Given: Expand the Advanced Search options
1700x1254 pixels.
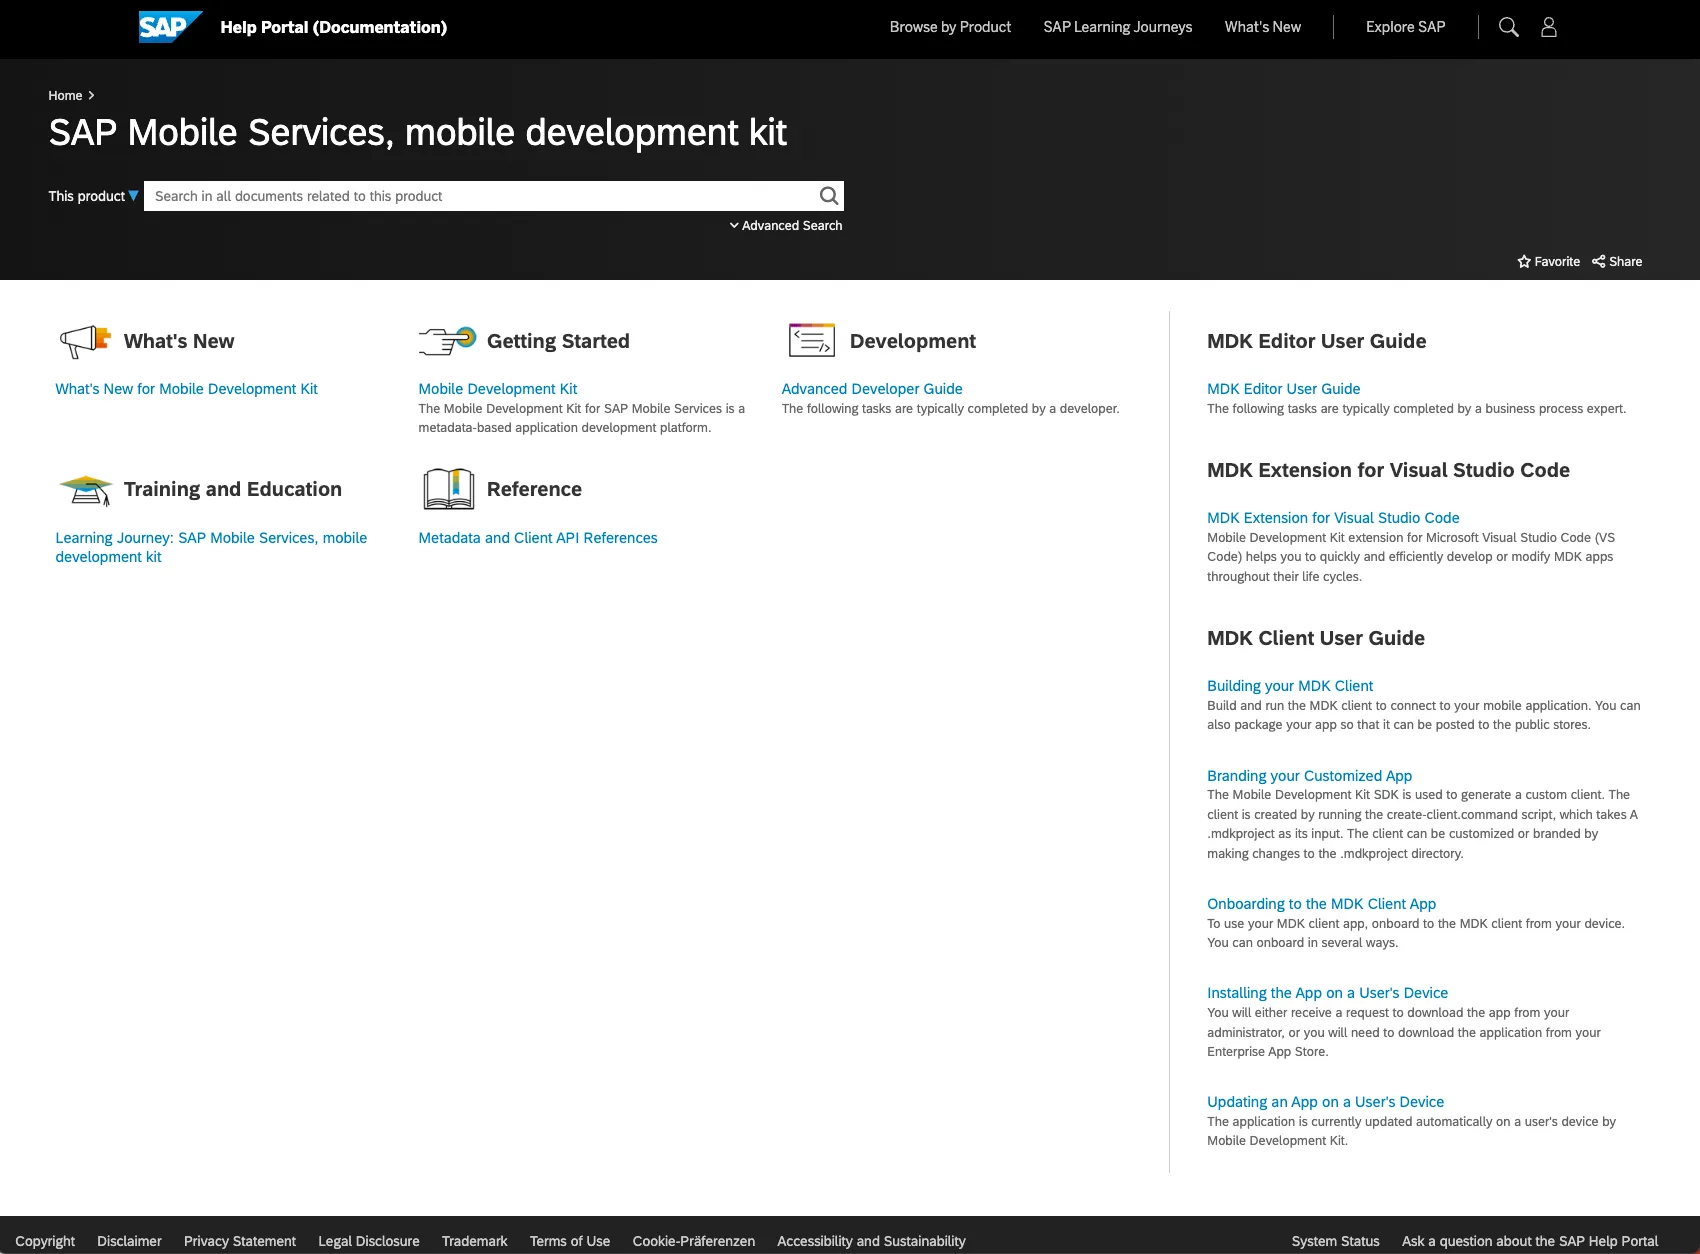Looking at the screenshot, I should click(786, 226).
